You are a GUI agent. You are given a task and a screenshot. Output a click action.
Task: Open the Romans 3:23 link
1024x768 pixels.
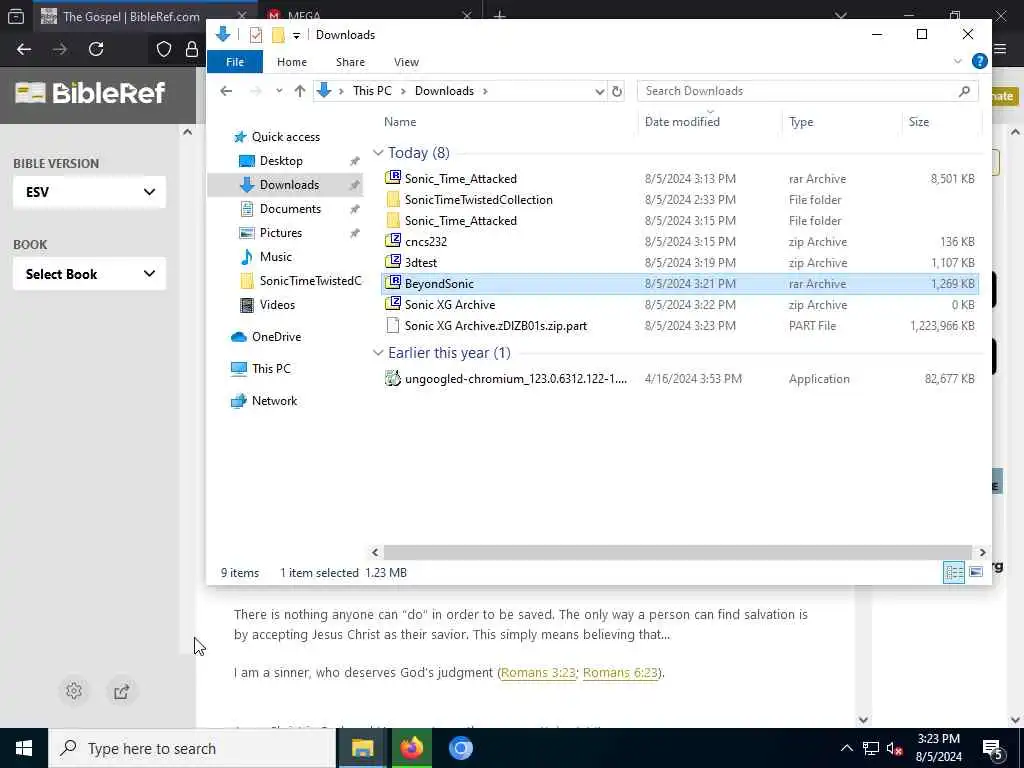[537, 673]
